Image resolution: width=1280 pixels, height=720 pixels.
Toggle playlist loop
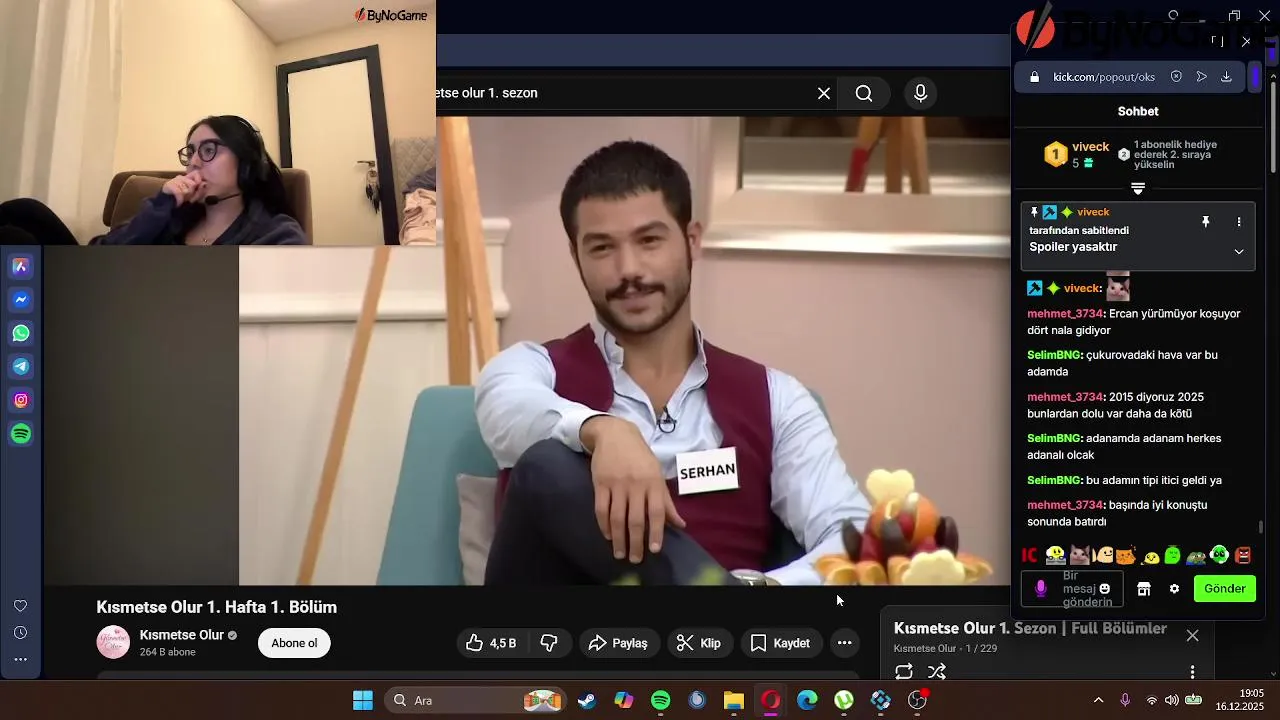tap(904, 672)
